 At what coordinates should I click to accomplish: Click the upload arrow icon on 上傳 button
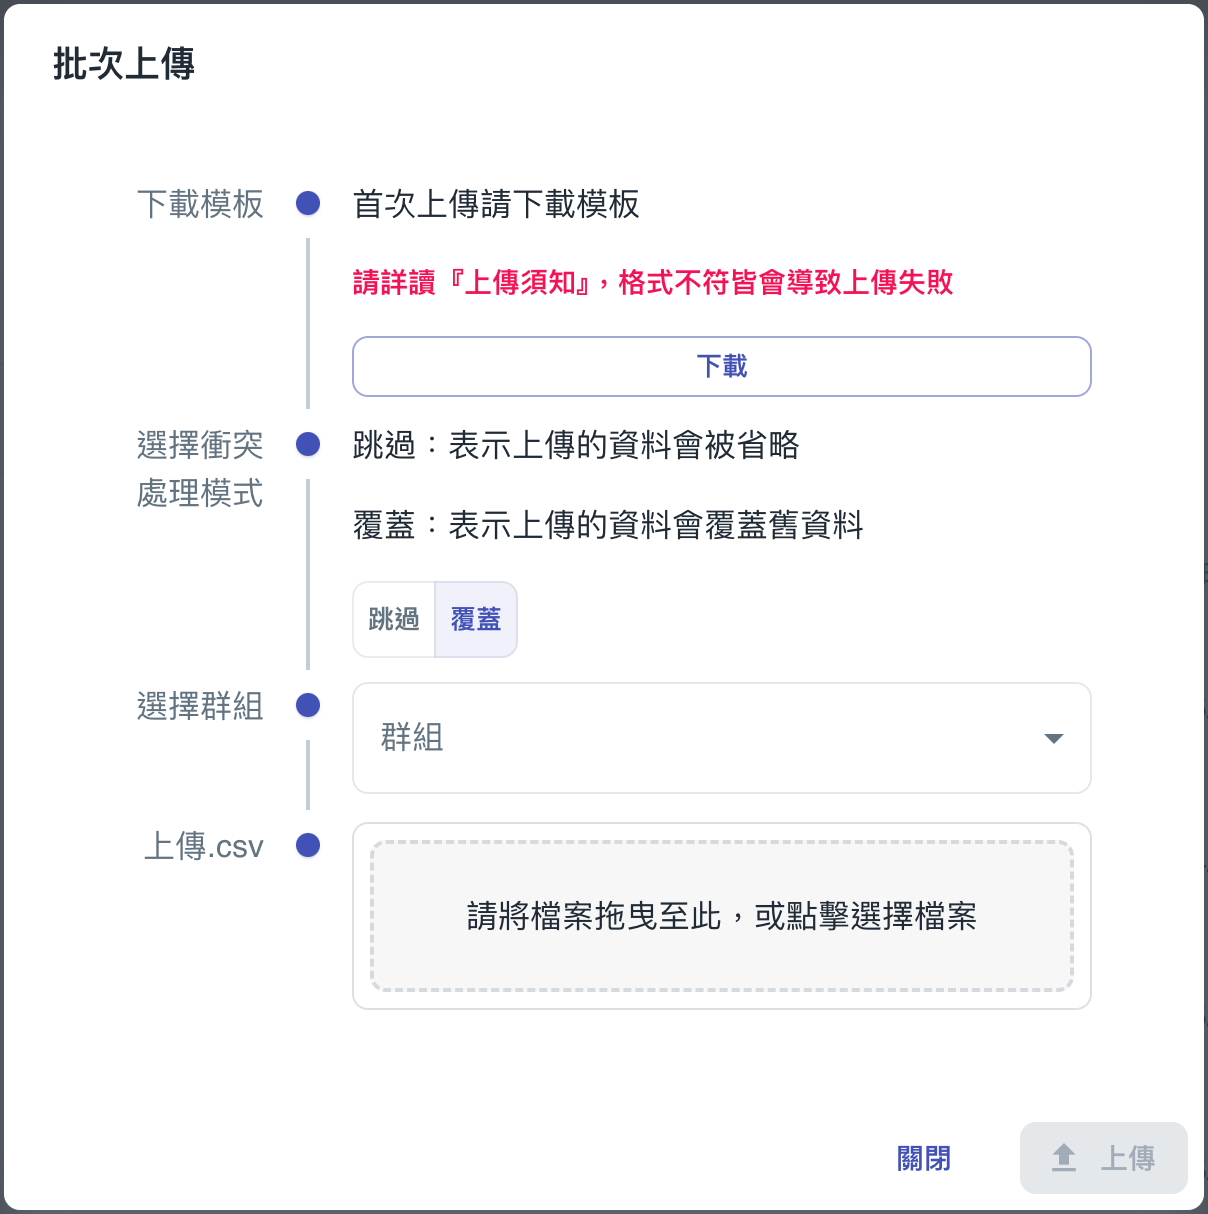coord(1064,1157)
